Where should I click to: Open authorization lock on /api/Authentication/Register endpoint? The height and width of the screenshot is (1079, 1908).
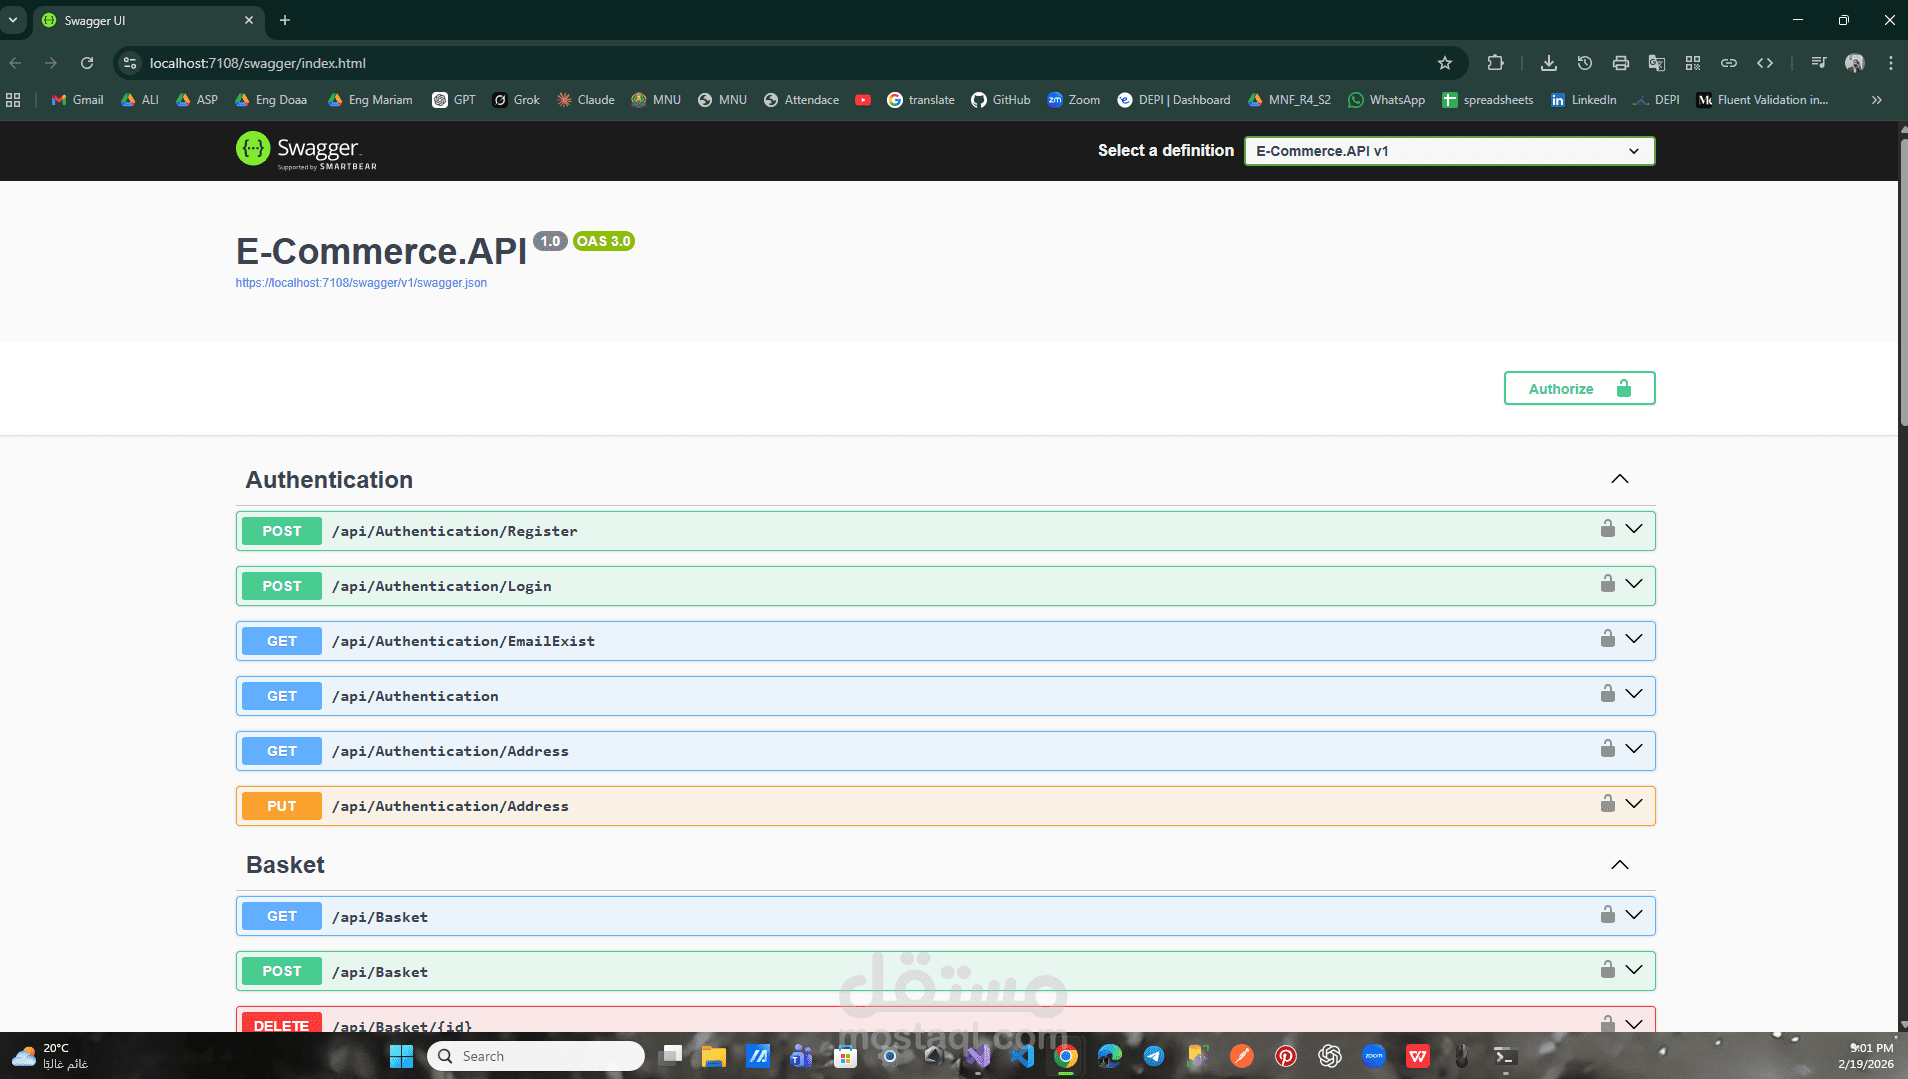tap(1607, 530)
